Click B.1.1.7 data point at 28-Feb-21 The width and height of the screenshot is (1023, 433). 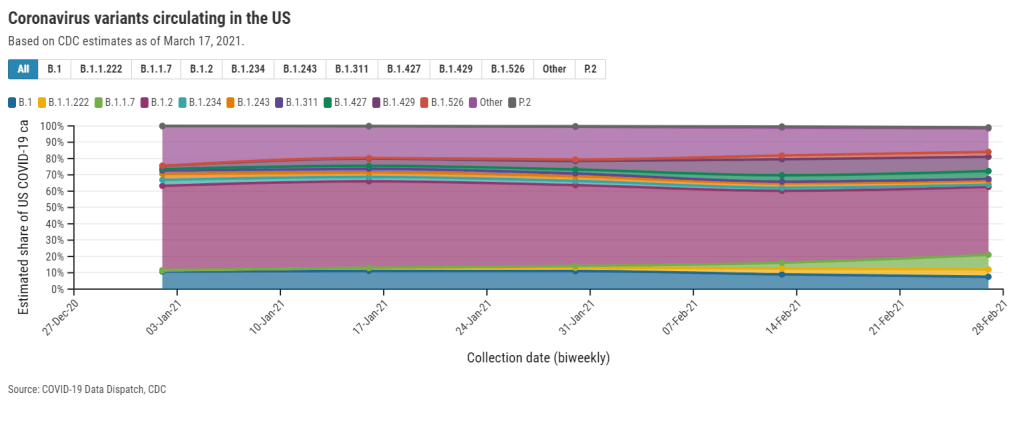[x=987, y=255]
